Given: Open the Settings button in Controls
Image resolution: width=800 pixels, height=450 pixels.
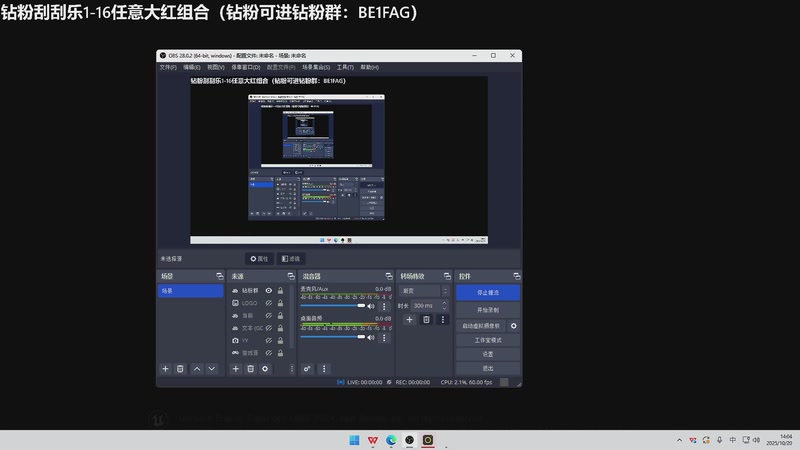Looking at the screenshot, I should [x=488, y=354].
